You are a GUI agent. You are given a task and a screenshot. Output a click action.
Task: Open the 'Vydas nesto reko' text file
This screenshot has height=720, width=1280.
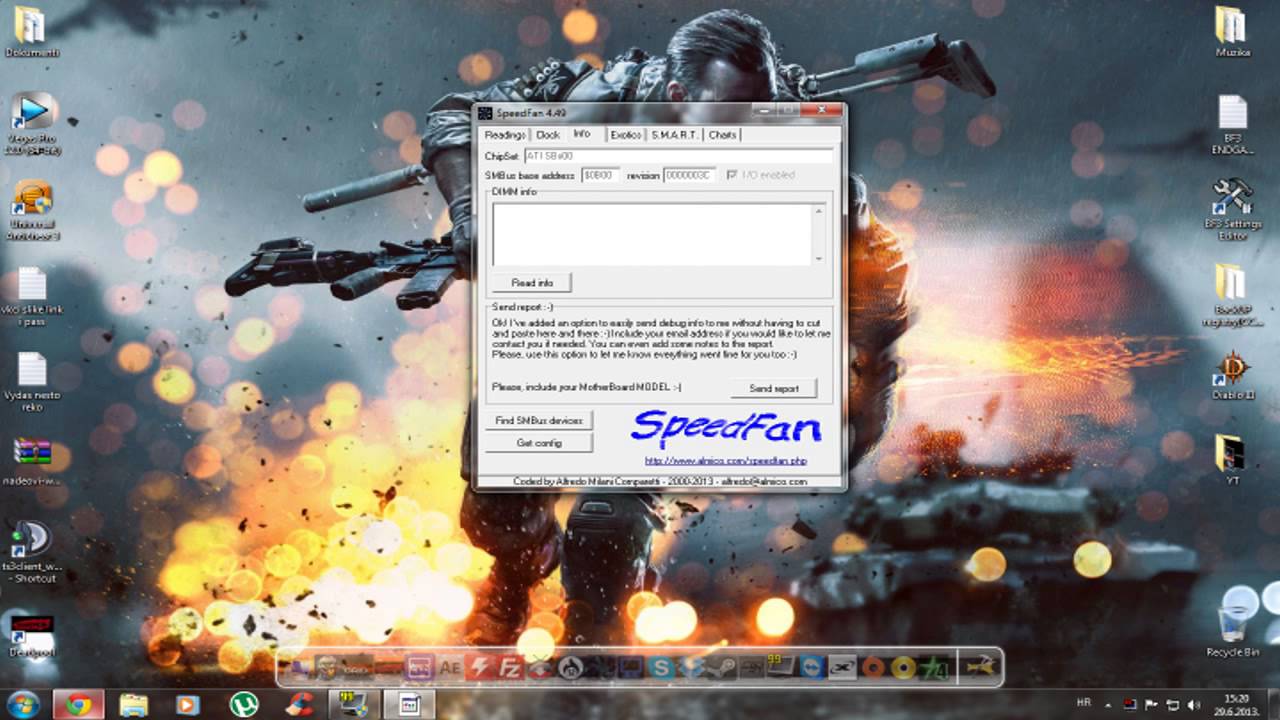pos(32,382)
